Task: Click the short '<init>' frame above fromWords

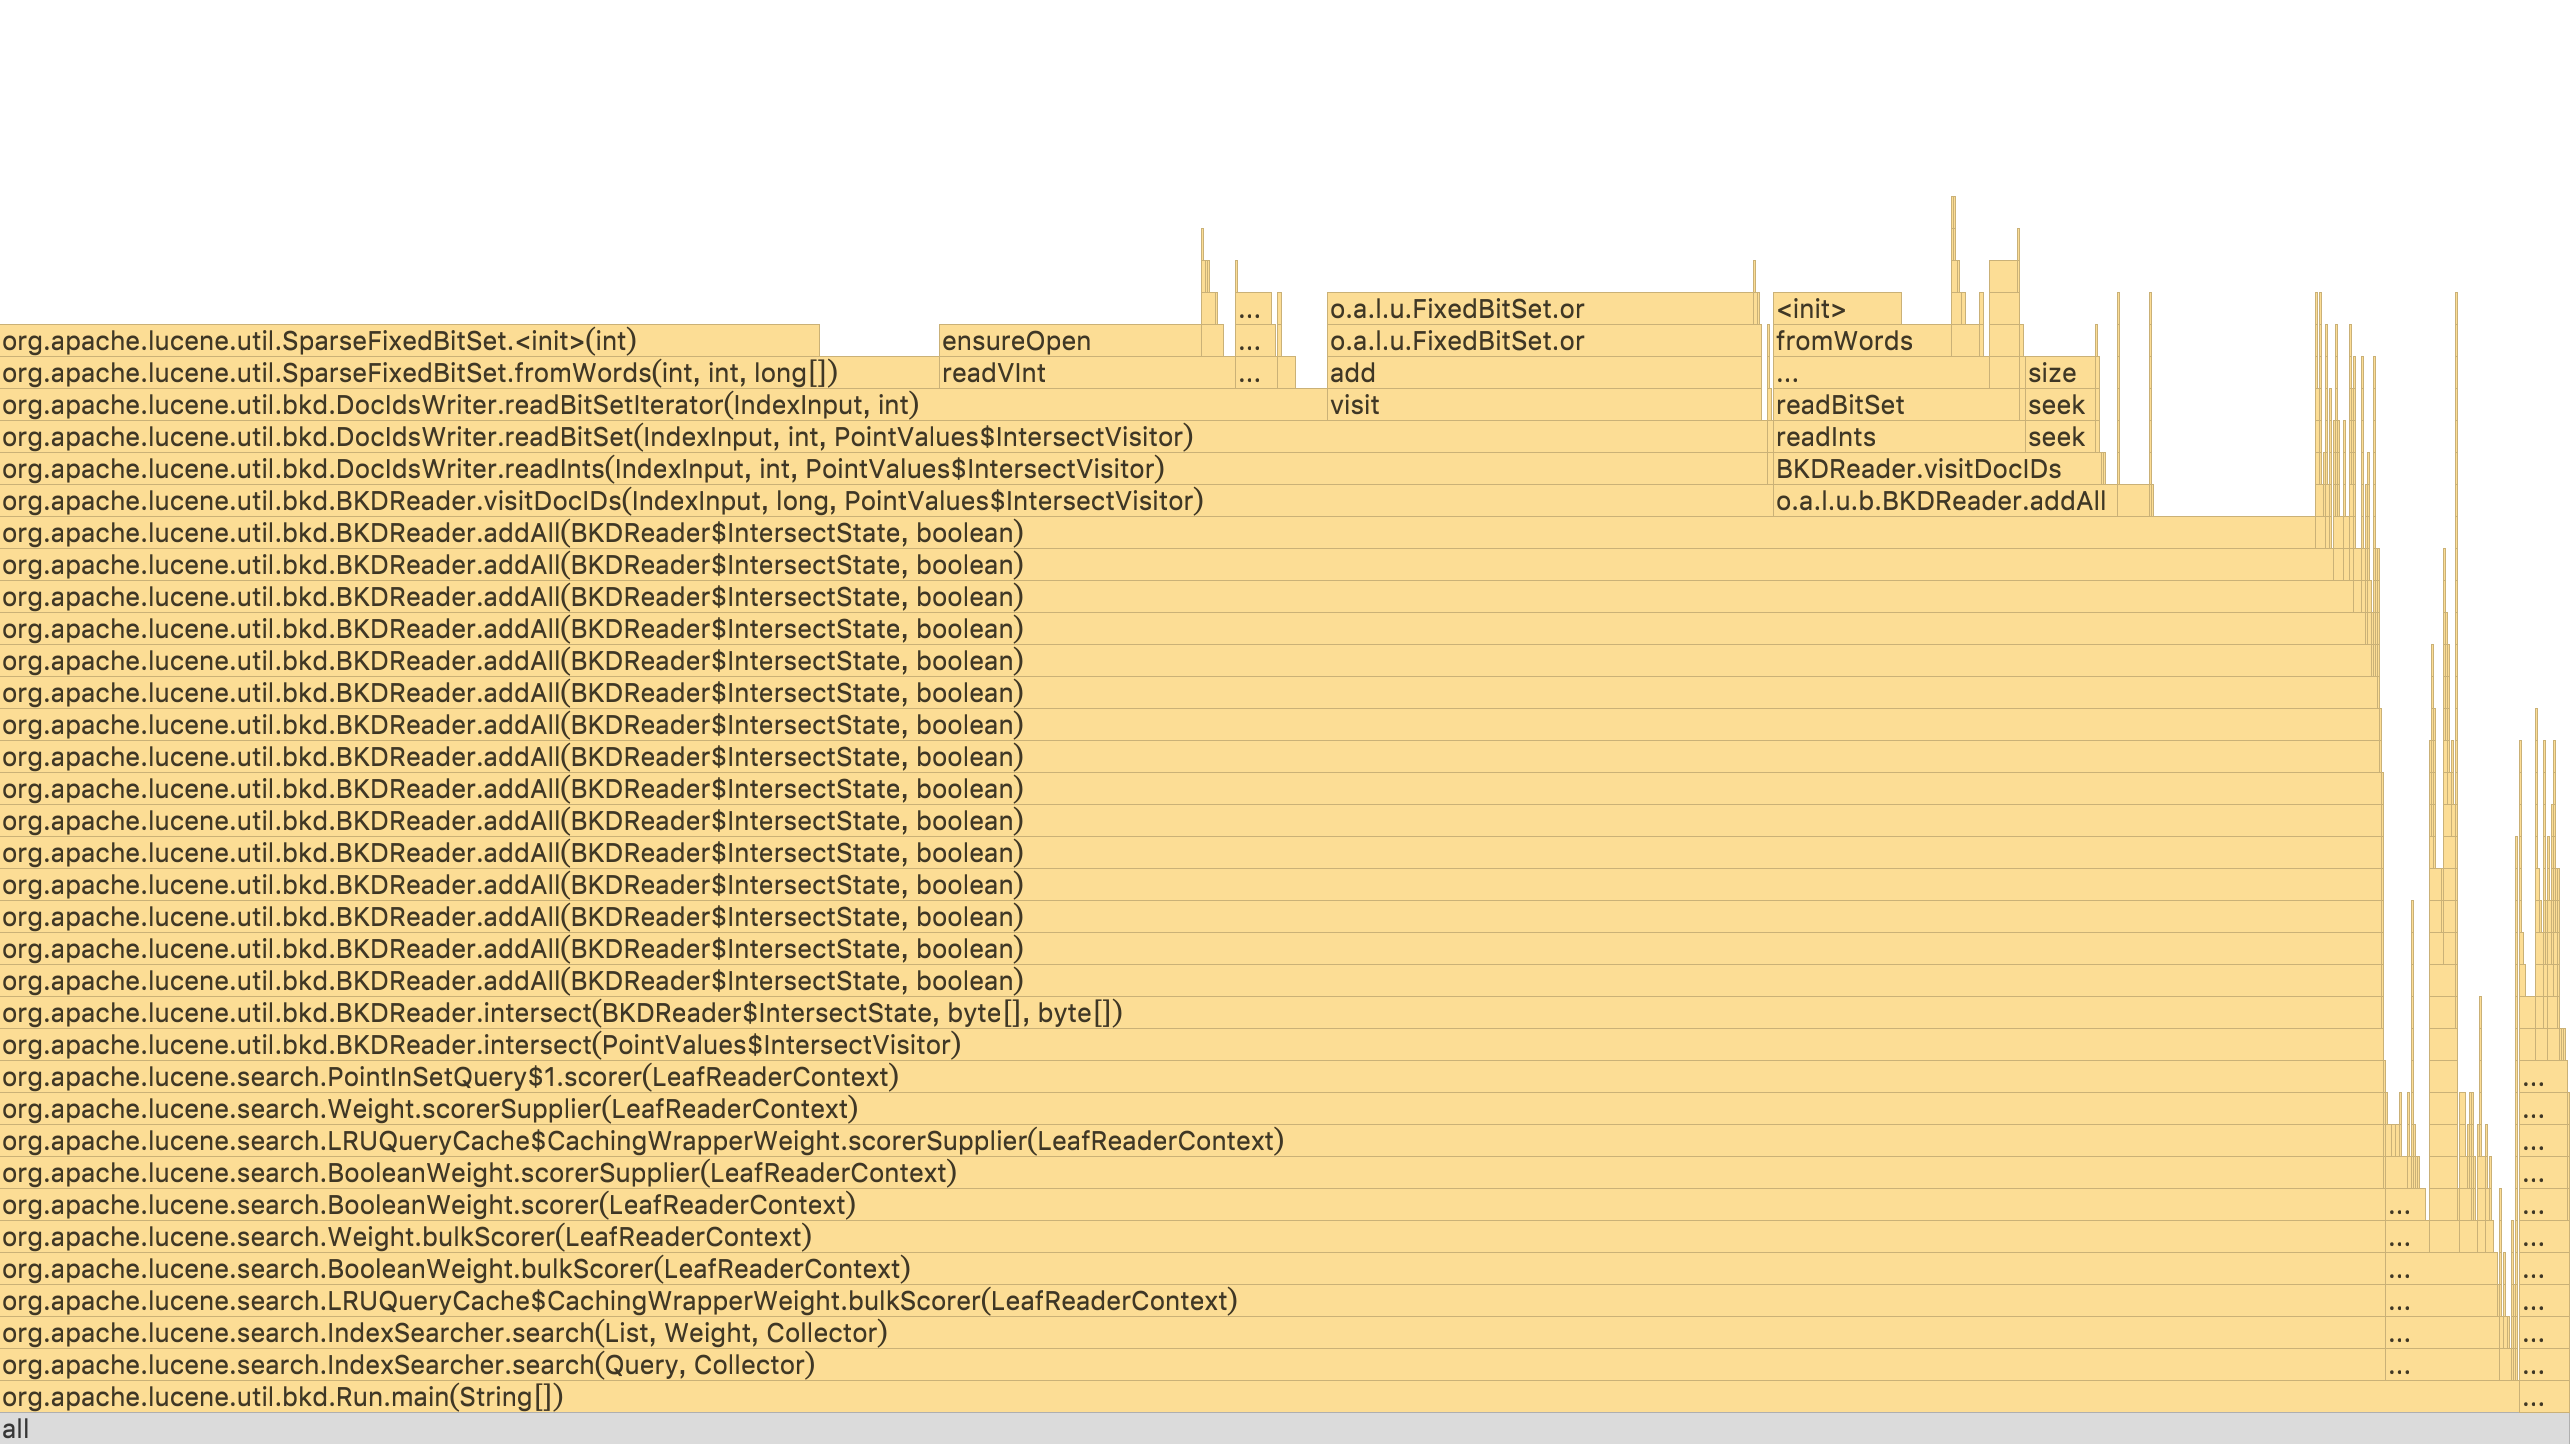Action: (1837, 309)
